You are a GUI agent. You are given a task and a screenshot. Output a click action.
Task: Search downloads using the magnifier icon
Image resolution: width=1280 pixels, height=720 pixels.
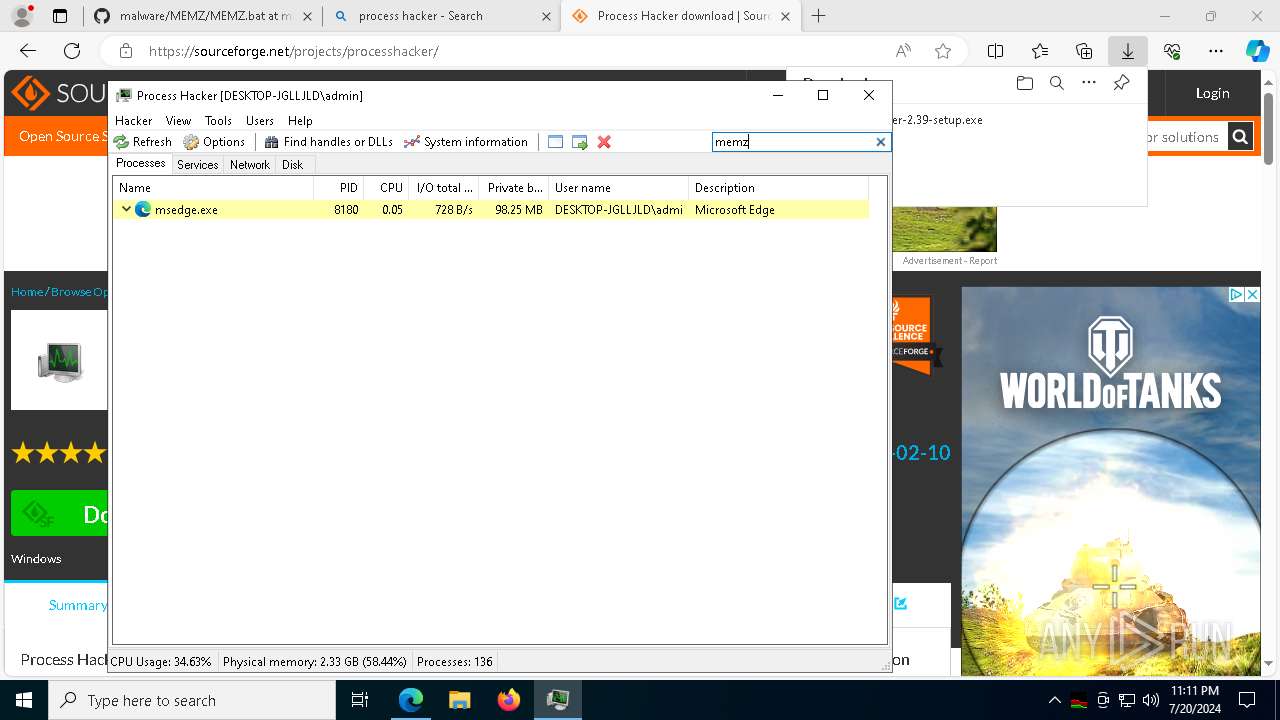click(x=1057, y=84)
